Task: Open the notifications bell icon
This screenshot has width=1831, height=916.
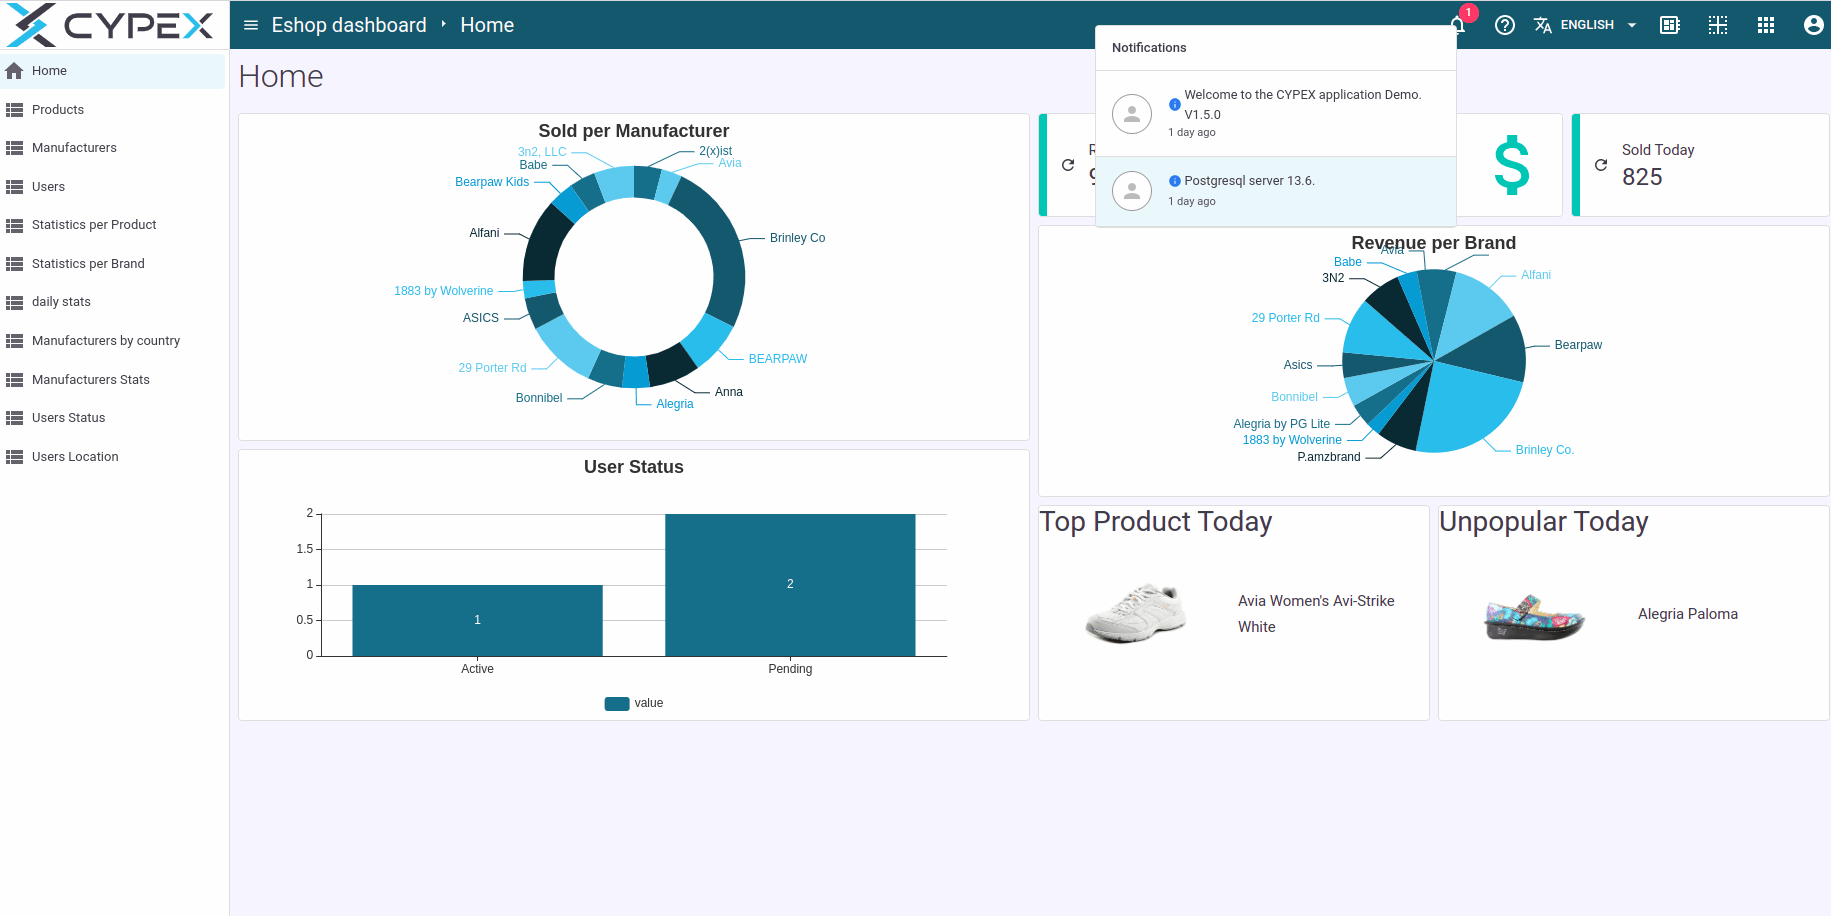Action: [x=1459, y=25]
